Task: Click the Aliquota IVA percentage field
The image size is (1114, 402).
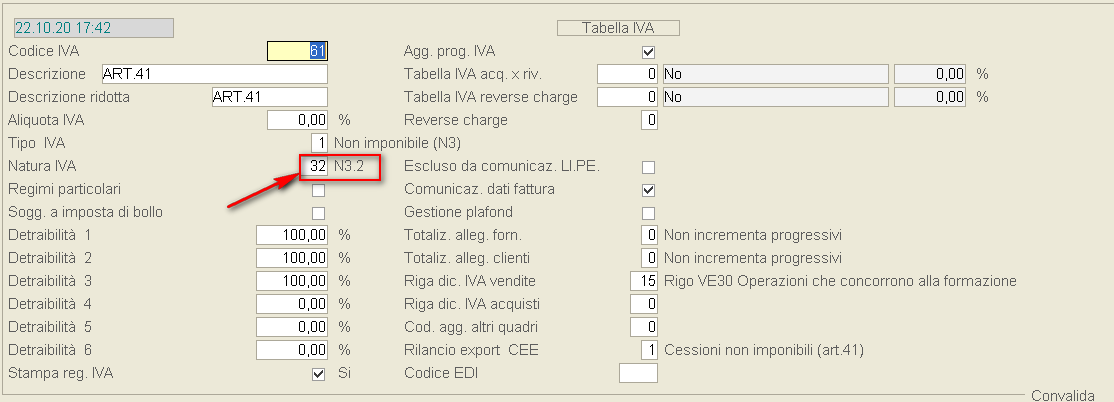Action: [297, 120]
